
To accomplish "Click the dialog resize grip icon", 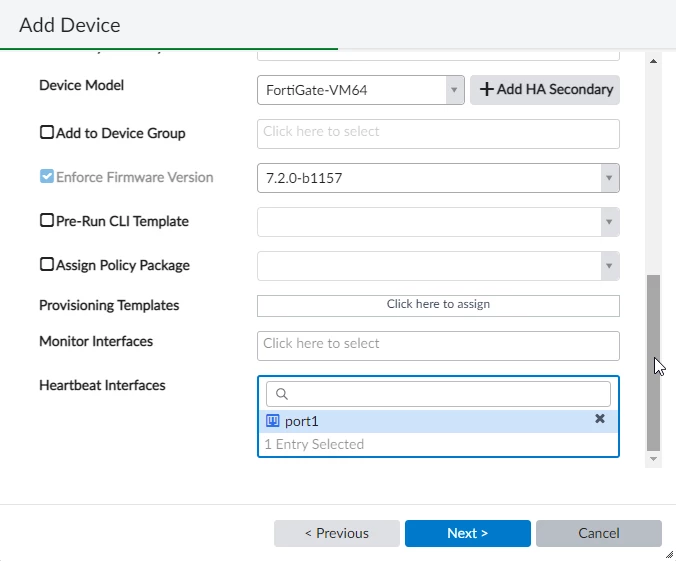I will pos(669,555).
